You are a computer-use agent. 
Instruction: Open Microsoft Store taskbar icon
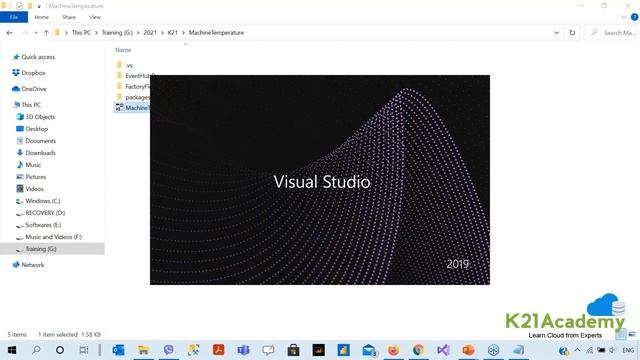pyautogui.click(x=293, y=350)
